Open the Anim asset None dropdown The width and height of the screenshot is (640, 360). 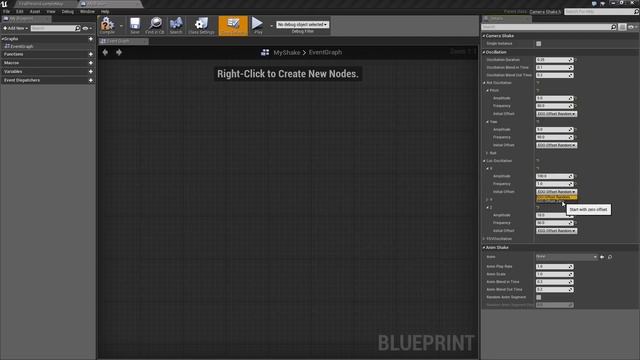(567, 257)
